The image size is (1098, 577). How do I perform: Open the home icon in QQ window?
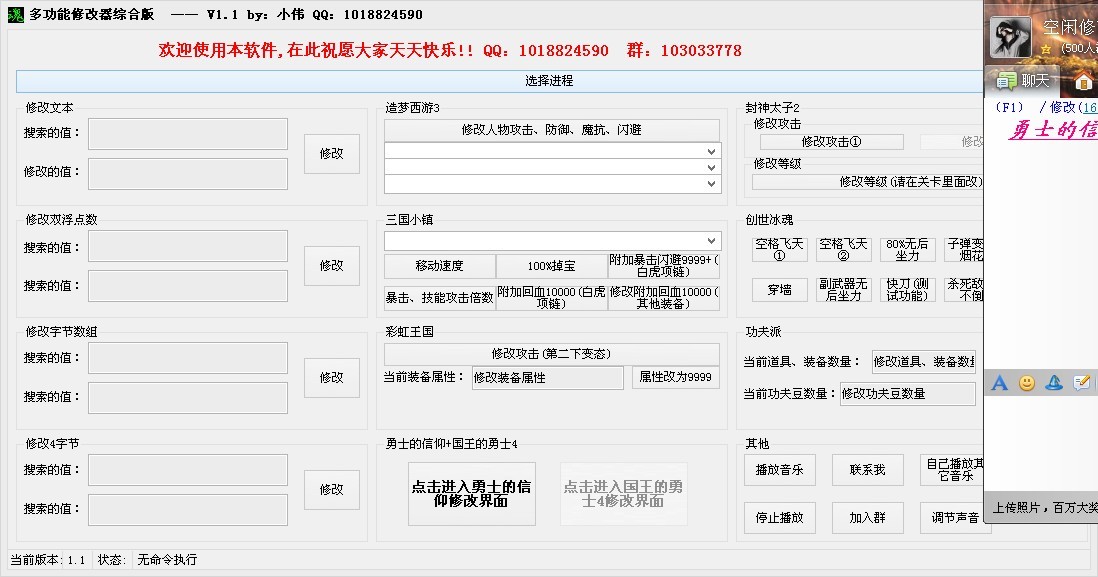coord(1083,81)
